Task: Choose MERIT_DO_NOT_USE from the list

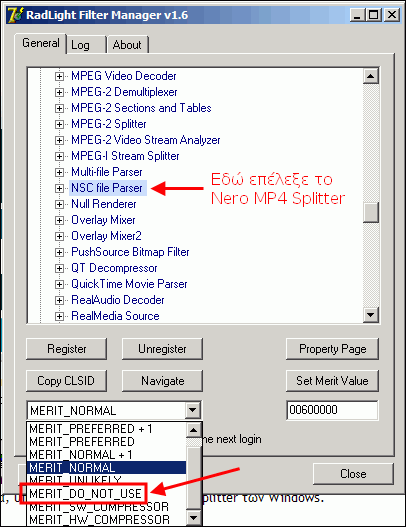Action: [x=85, y=493]
